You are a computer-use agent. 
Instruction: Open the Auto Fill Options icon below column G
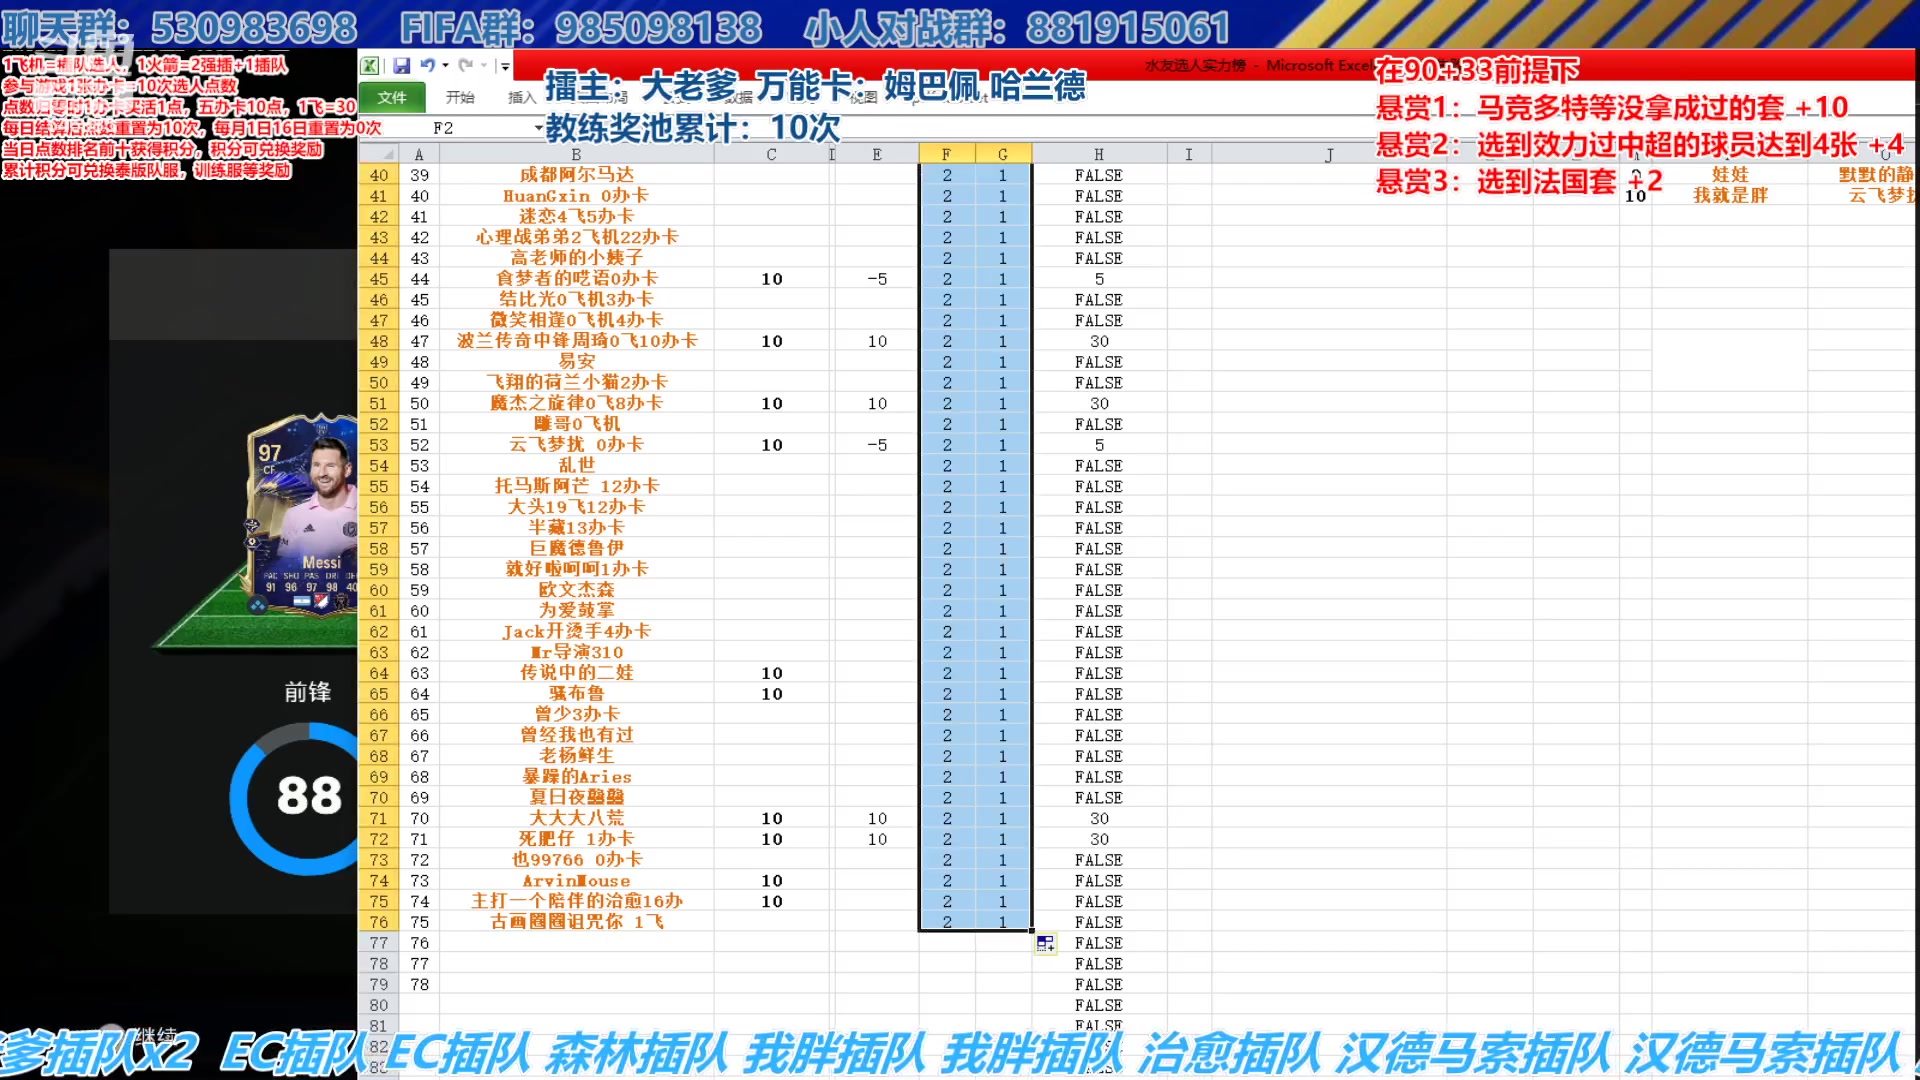pyautogui.click(x=1045, y=944)
